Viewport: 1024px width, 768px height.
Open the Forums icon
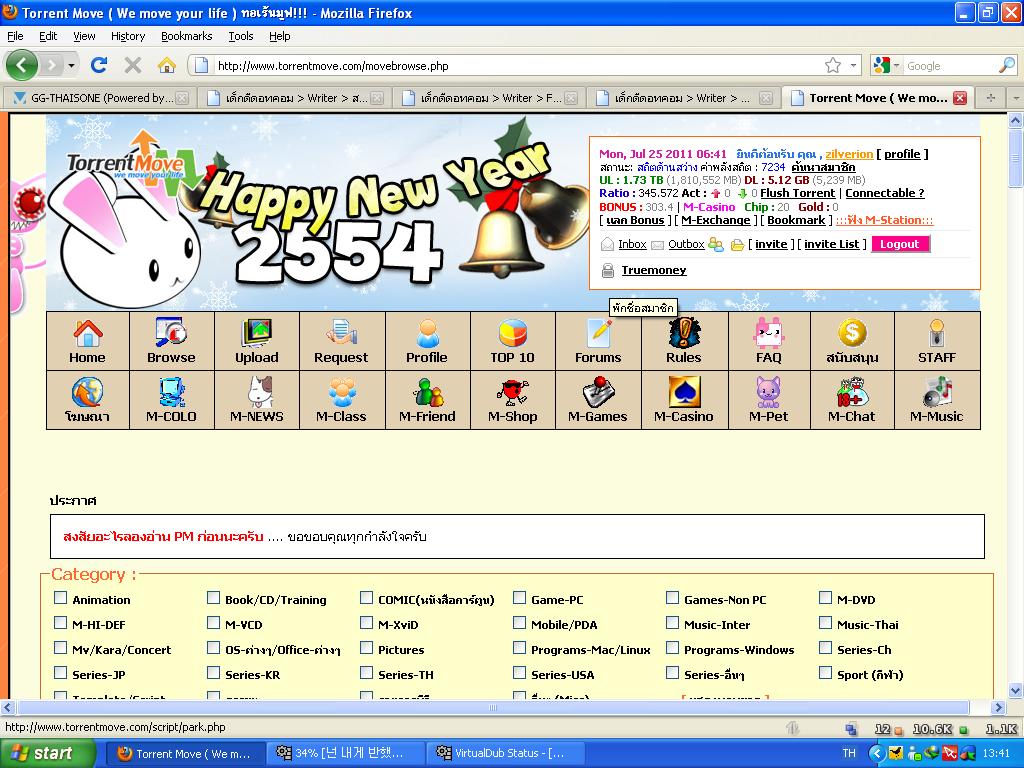click(598, 333)
